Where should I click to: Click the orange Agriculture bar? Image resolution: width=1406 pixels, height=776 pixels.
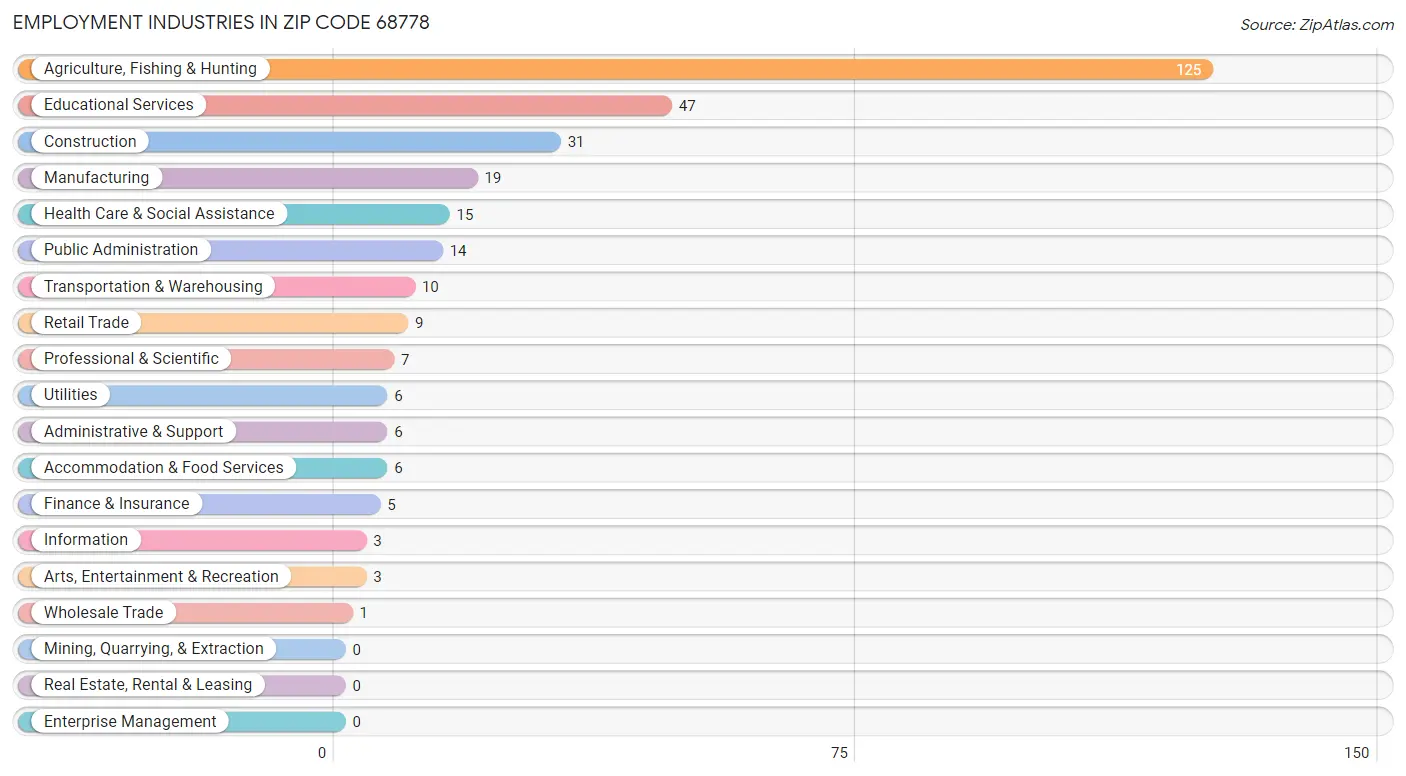coord(615,69)
